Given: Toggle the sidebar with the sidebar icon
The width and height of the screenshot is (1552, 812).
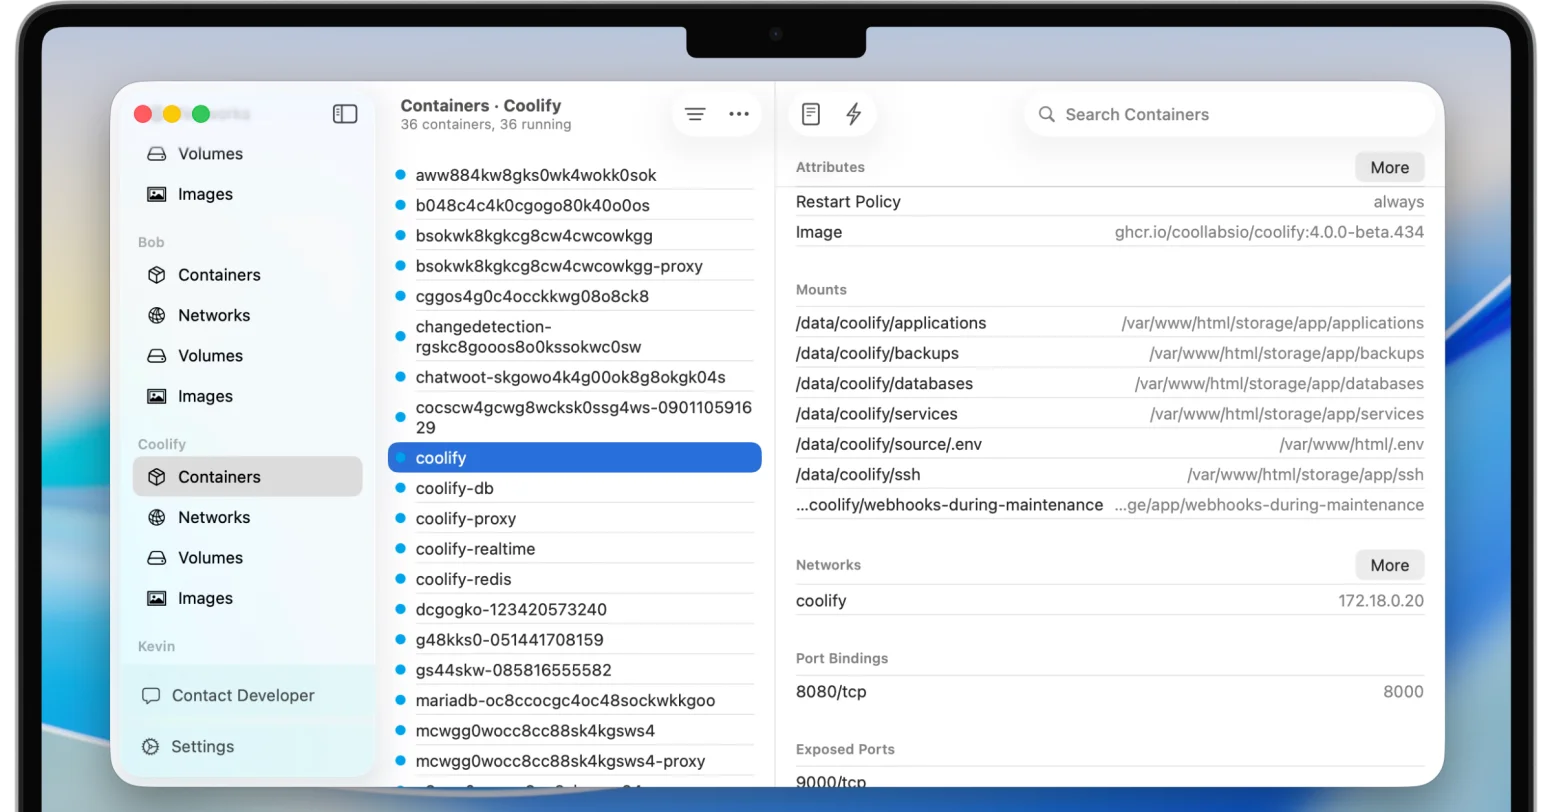Looking at the screenshot, I should (x=345, y=113).
